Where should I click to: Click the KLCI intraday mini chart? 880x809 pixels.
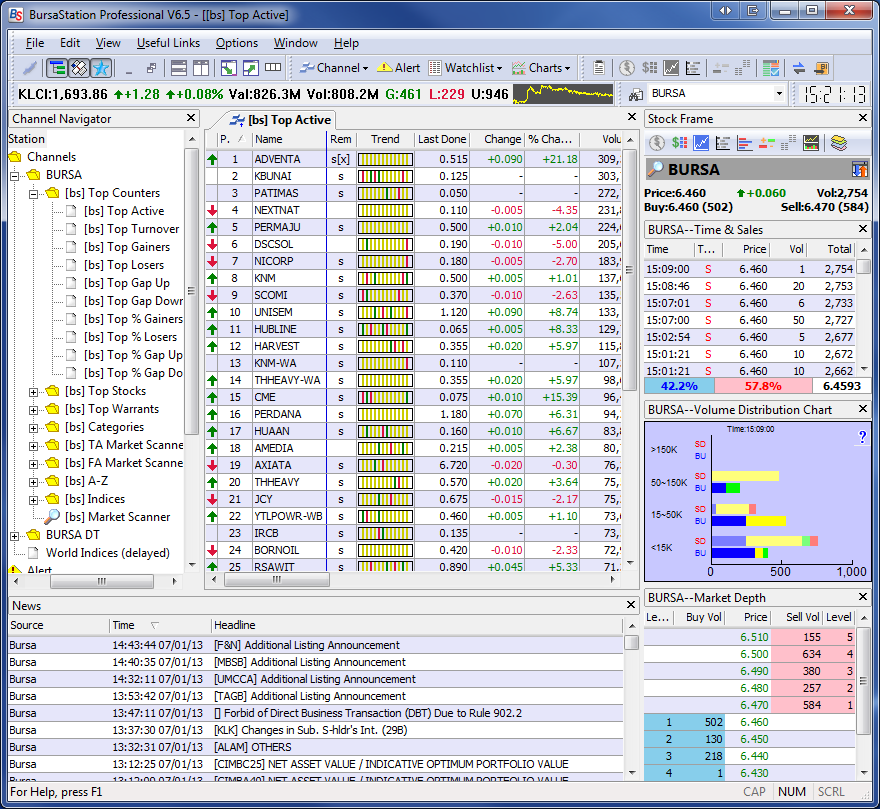click(x=563, y=94)
